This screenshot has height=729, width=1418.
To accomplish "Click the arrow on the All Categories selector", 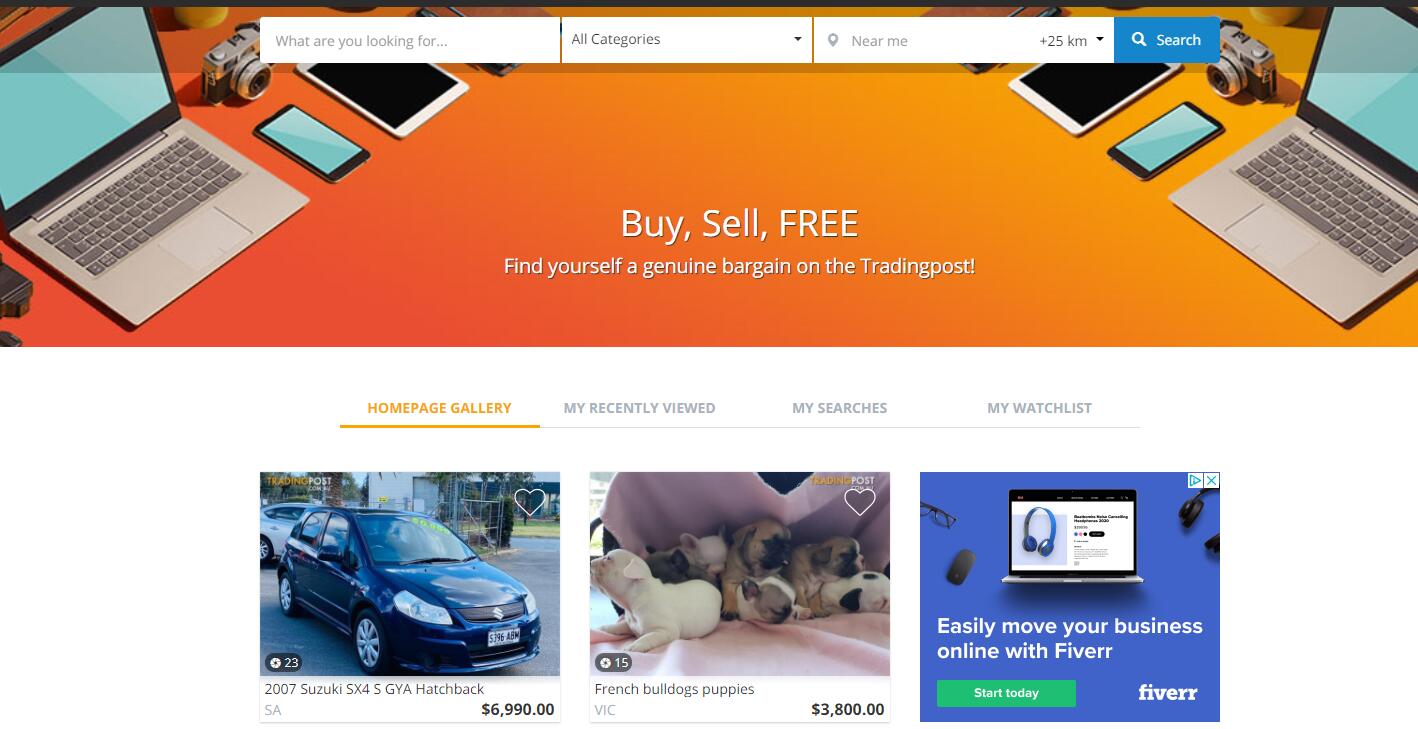I will (797, 40).
